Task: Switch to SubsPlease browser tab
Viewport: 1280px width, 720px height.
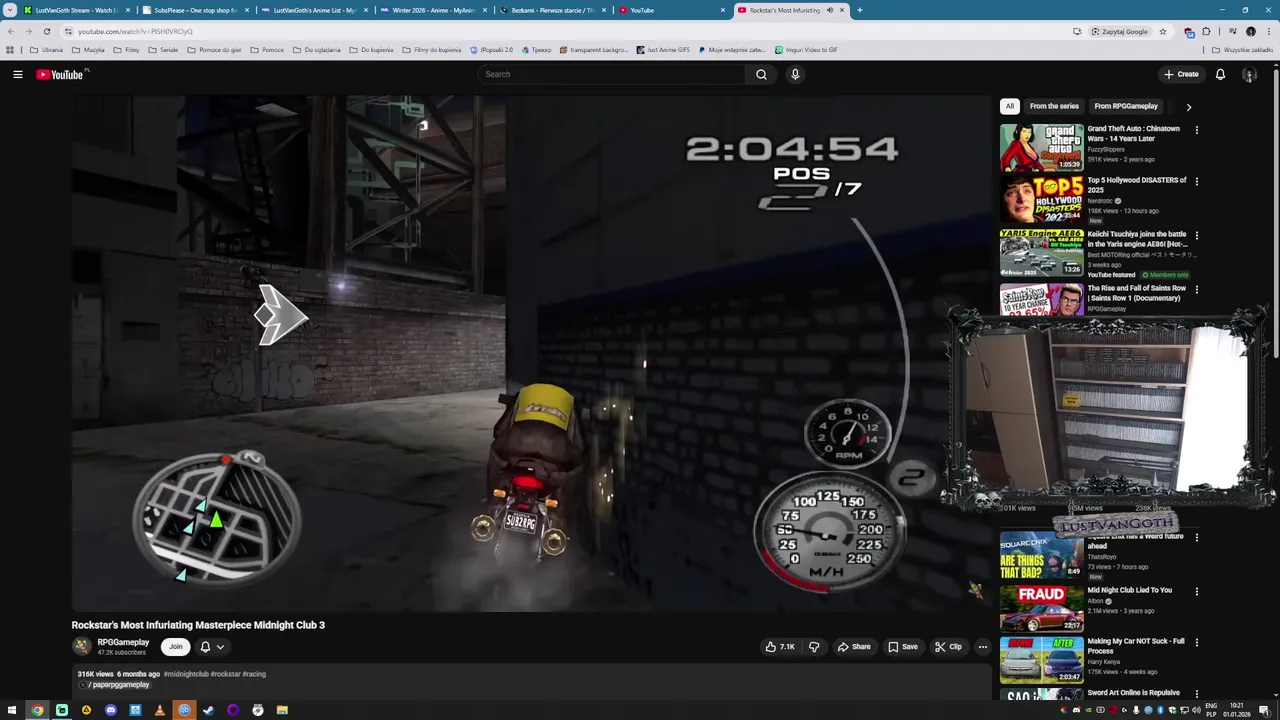Action: click(x=196, y=10)
